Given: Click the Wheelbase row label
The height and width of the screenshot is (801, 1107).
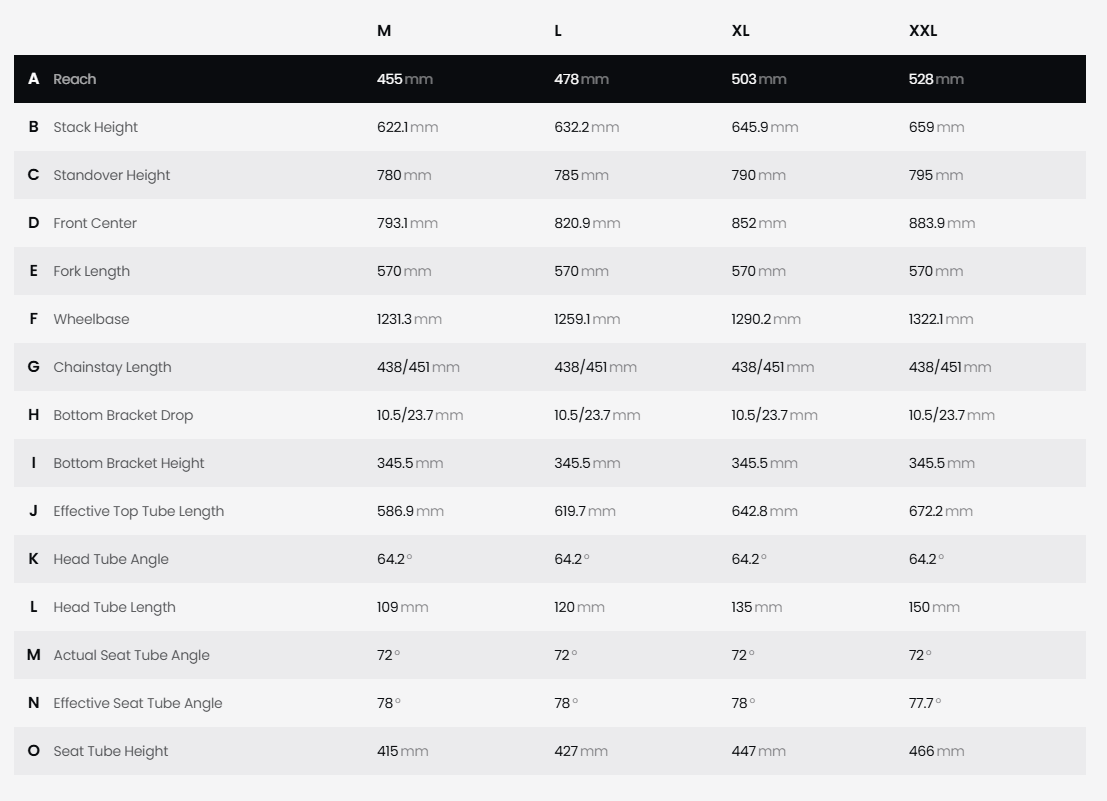Looking at the screenshot, I should (x=91, y=319).
